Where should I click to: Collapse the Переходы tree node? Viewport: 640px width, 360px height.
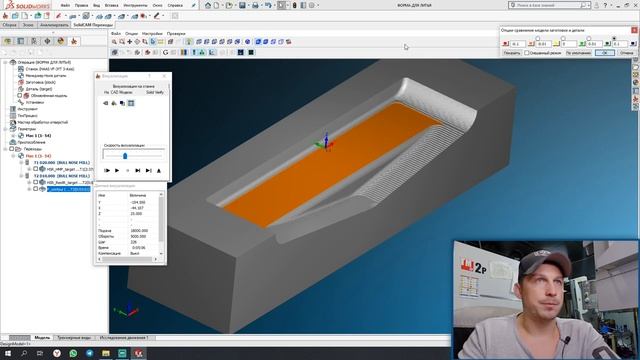pyautogui.click(x=5, y=149)
